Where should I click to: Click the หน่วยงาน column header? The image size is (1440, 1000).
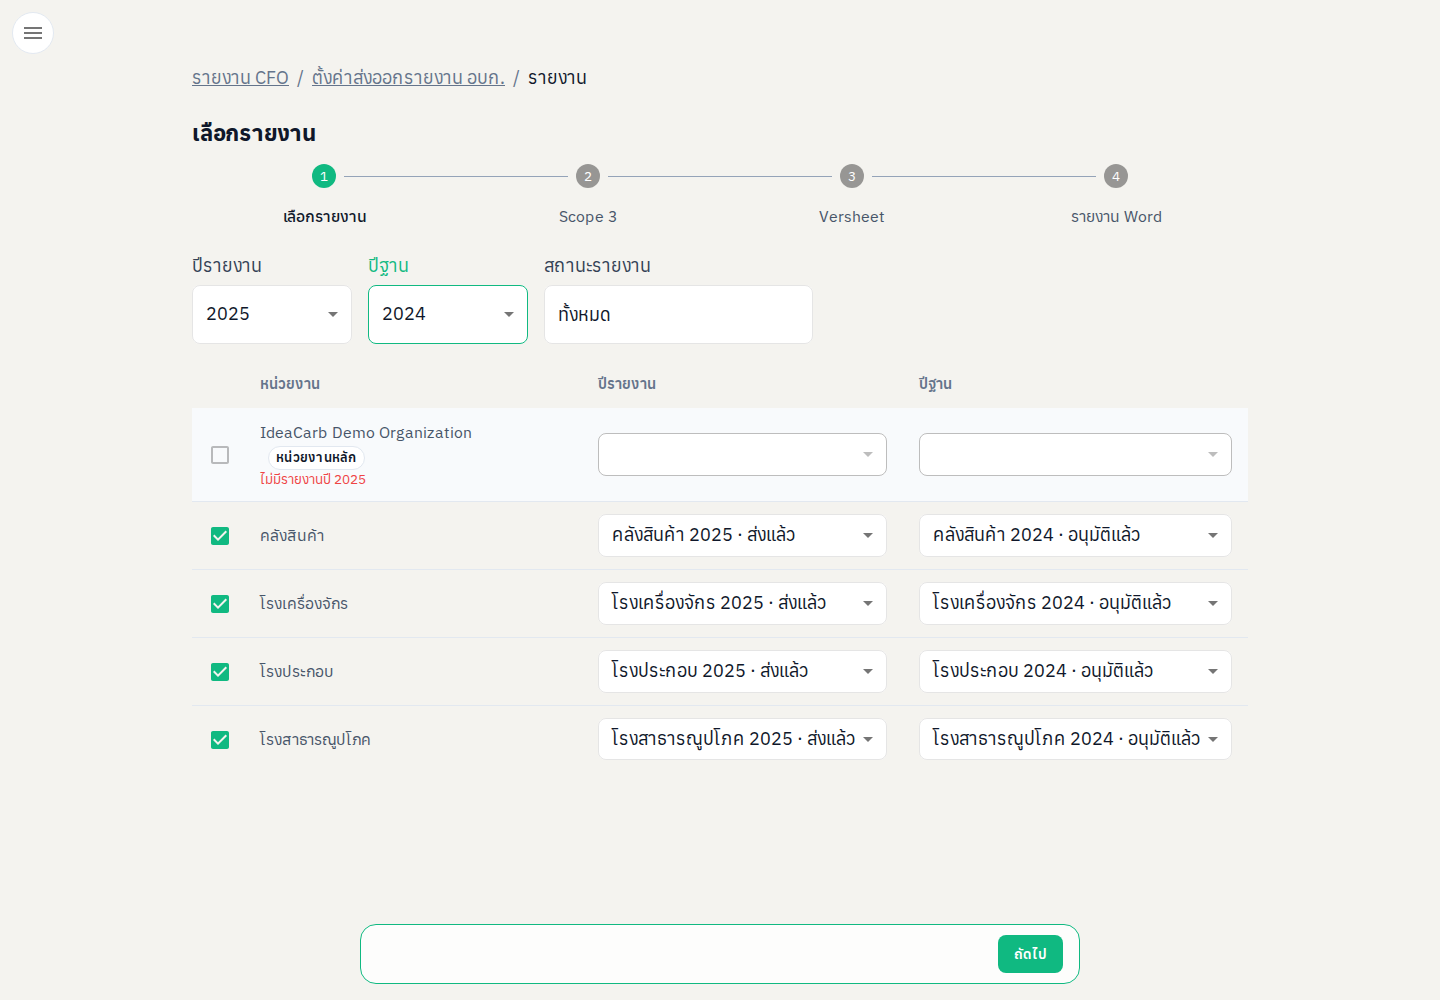click(x=290, y=384)
